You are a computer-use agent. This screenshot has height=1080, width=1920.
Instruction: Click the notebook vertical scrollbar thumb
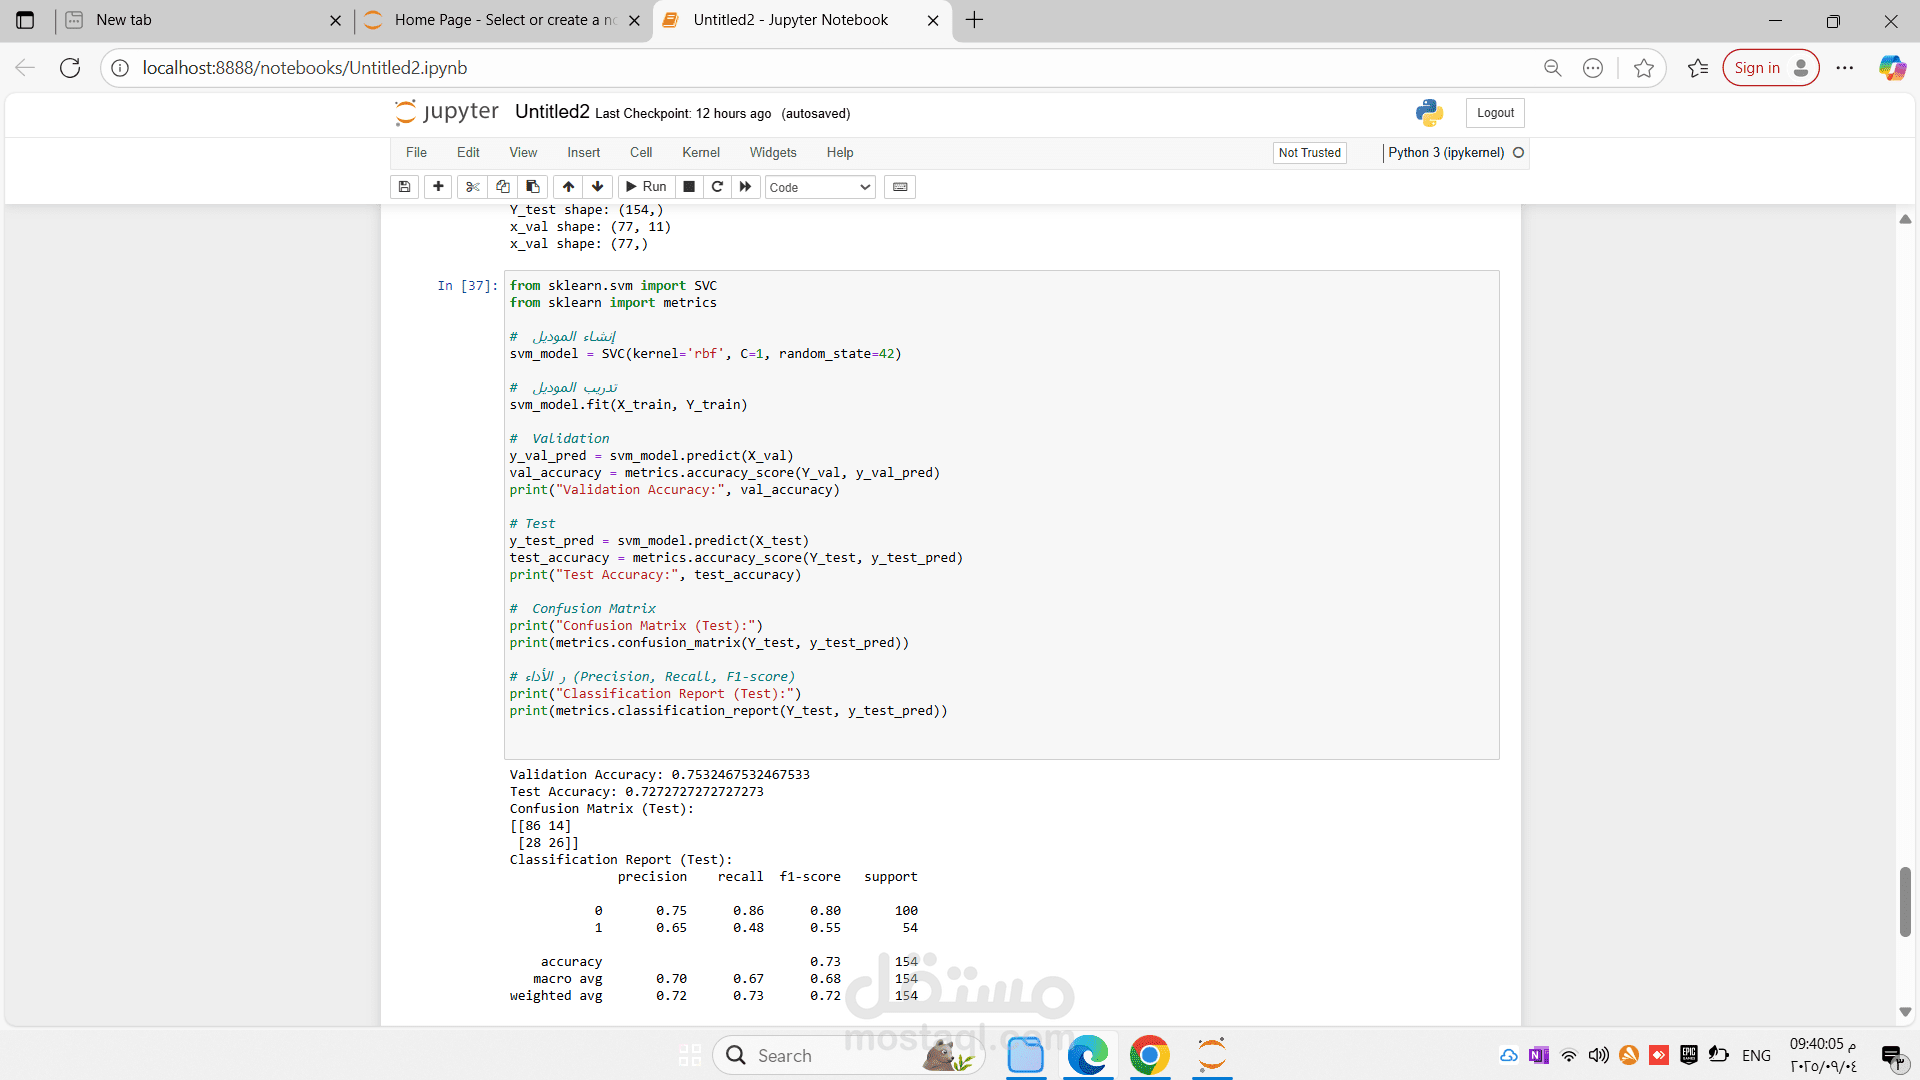click(1905, 900)
